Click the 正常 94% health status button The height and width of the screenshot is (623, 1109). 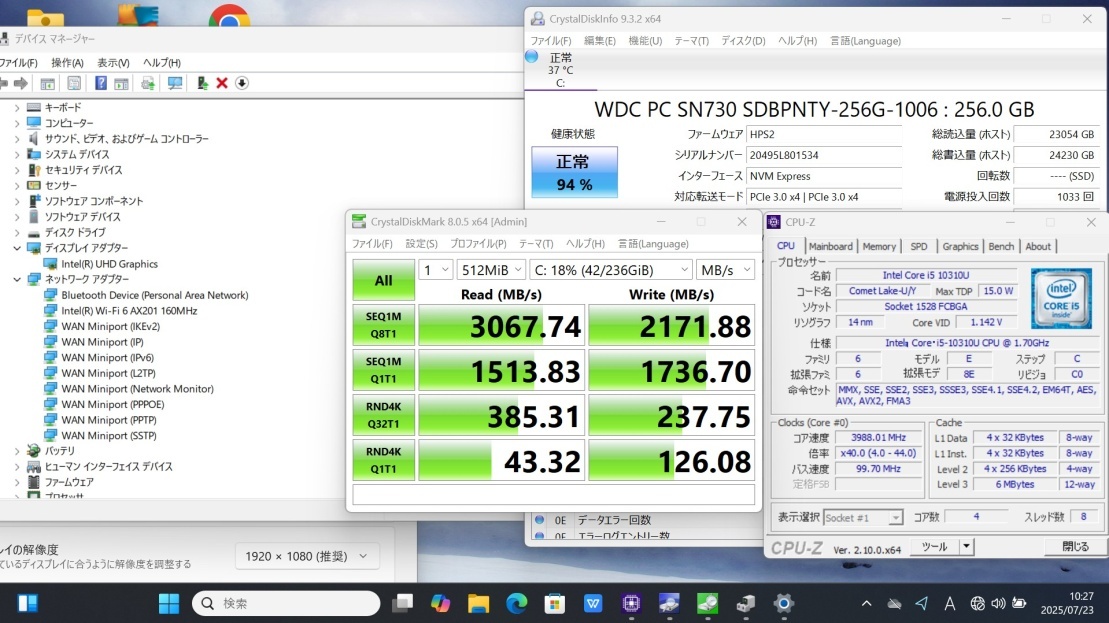click(x=574, y=173)
